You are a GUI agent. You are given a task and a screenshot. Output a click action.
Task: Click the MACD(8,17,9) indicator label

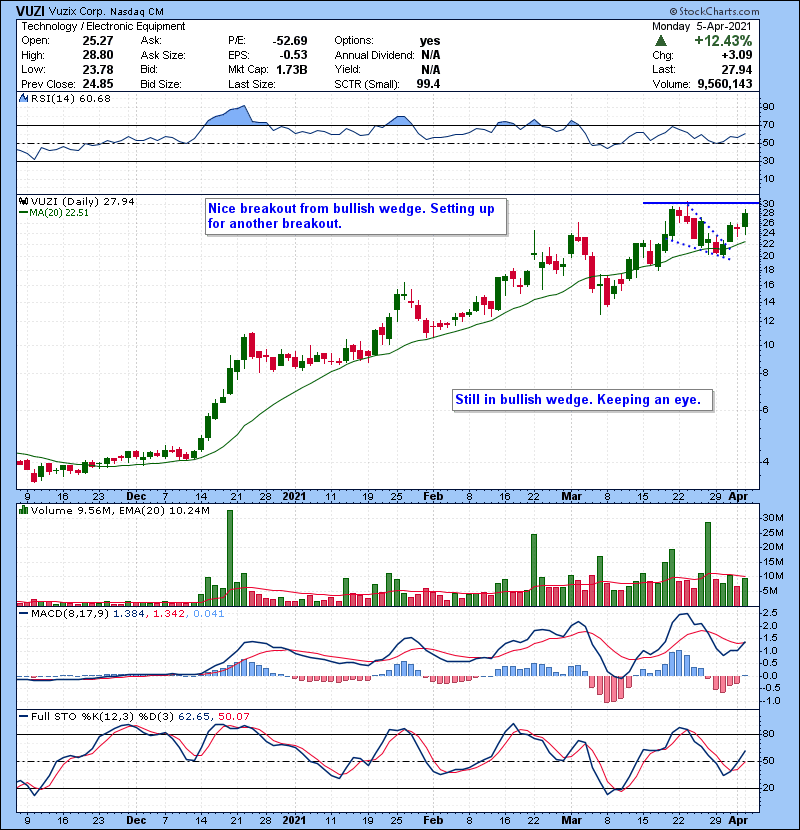(70, 614)
